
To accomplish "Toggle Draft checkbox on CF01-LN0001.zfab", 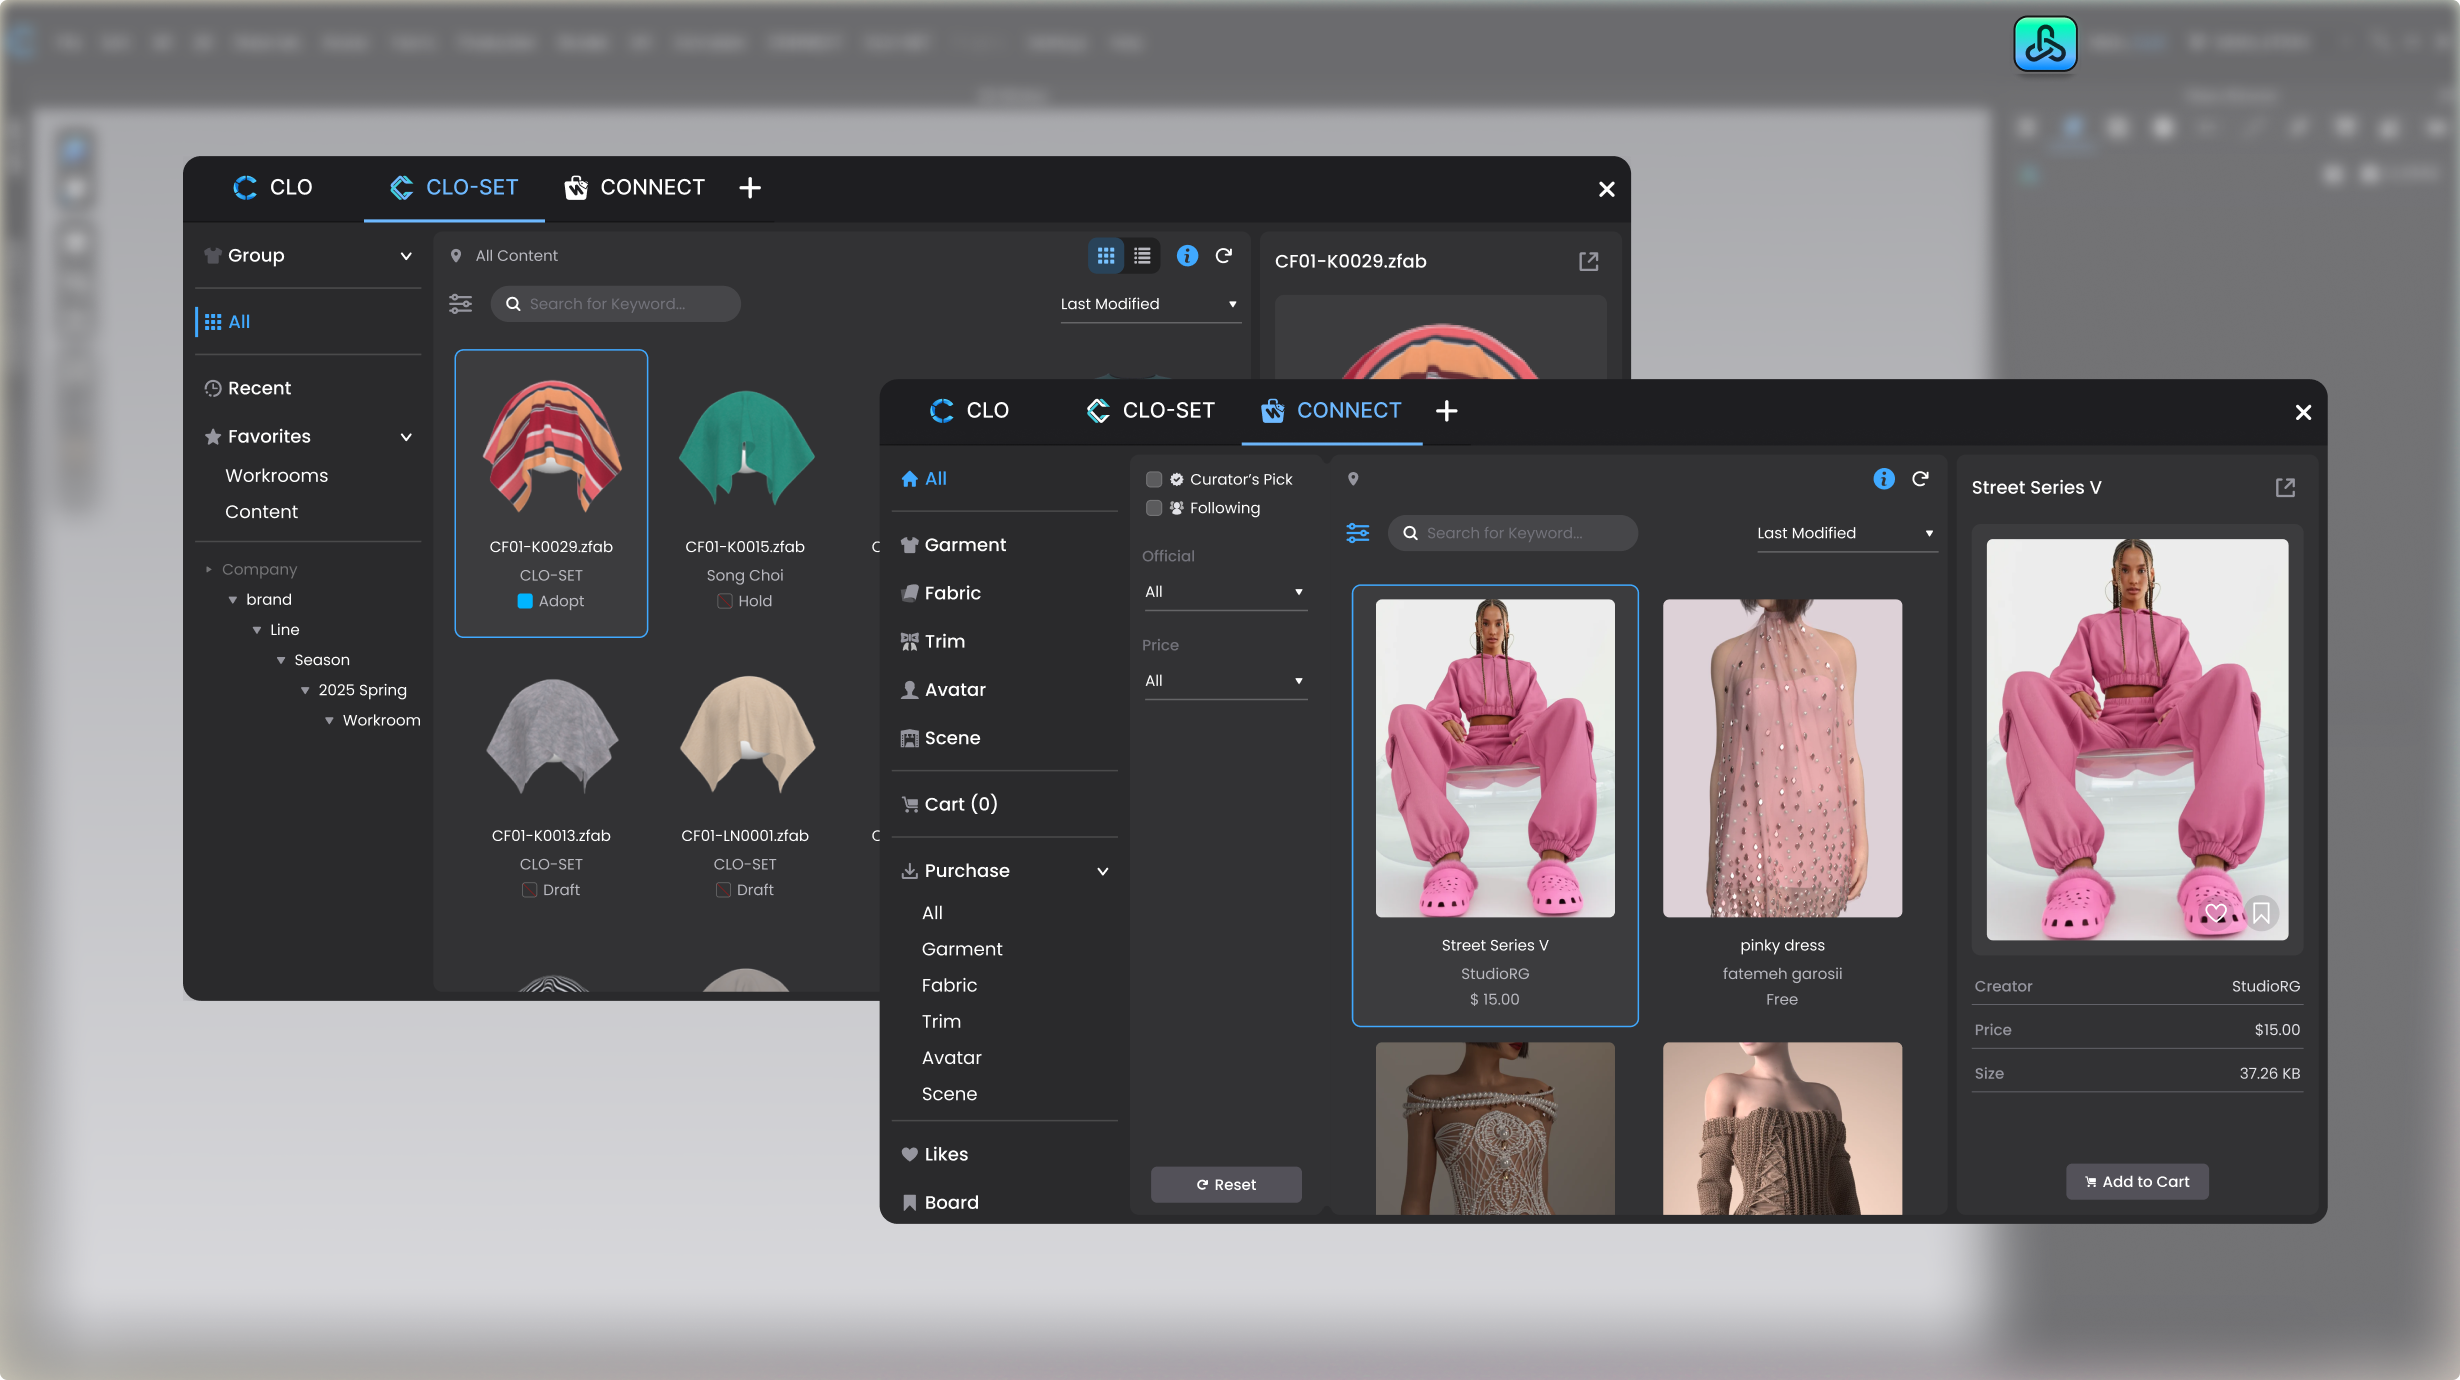I will [723, 890].
